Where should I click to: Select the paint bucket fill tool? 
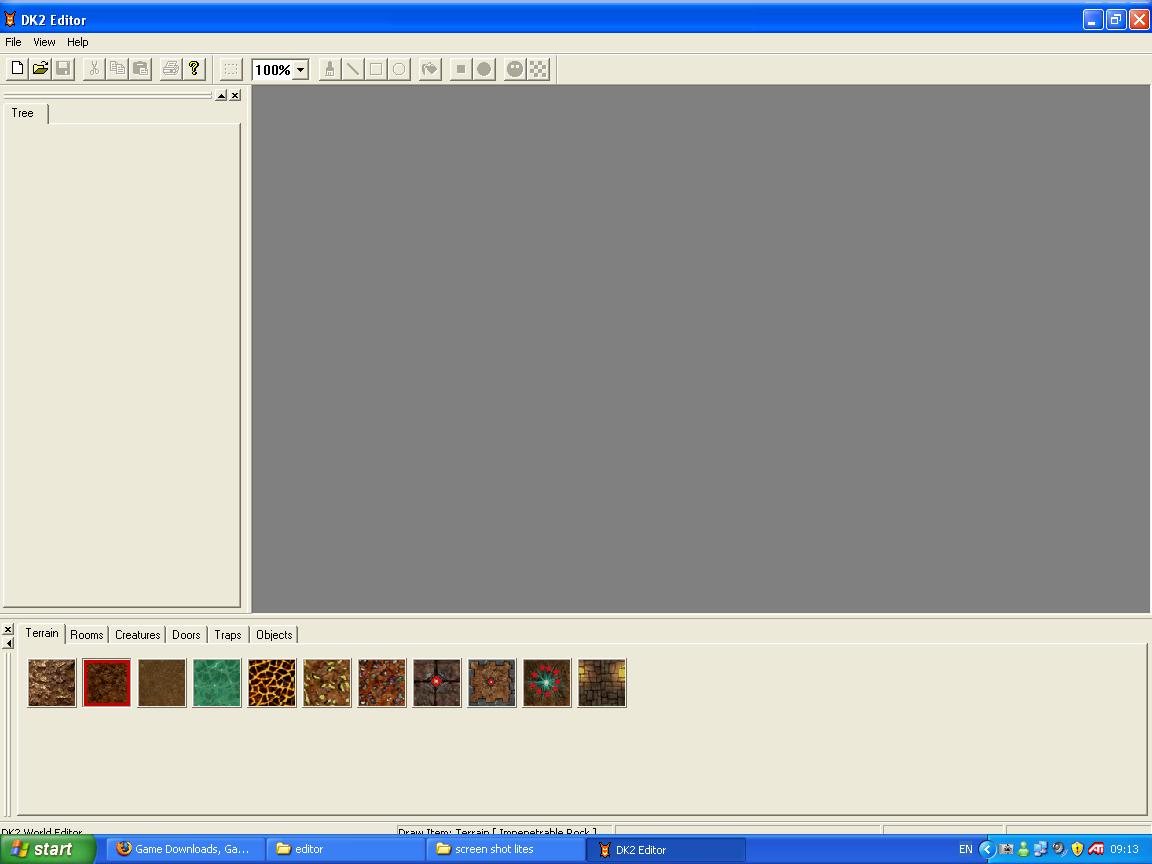click(430, 69)
